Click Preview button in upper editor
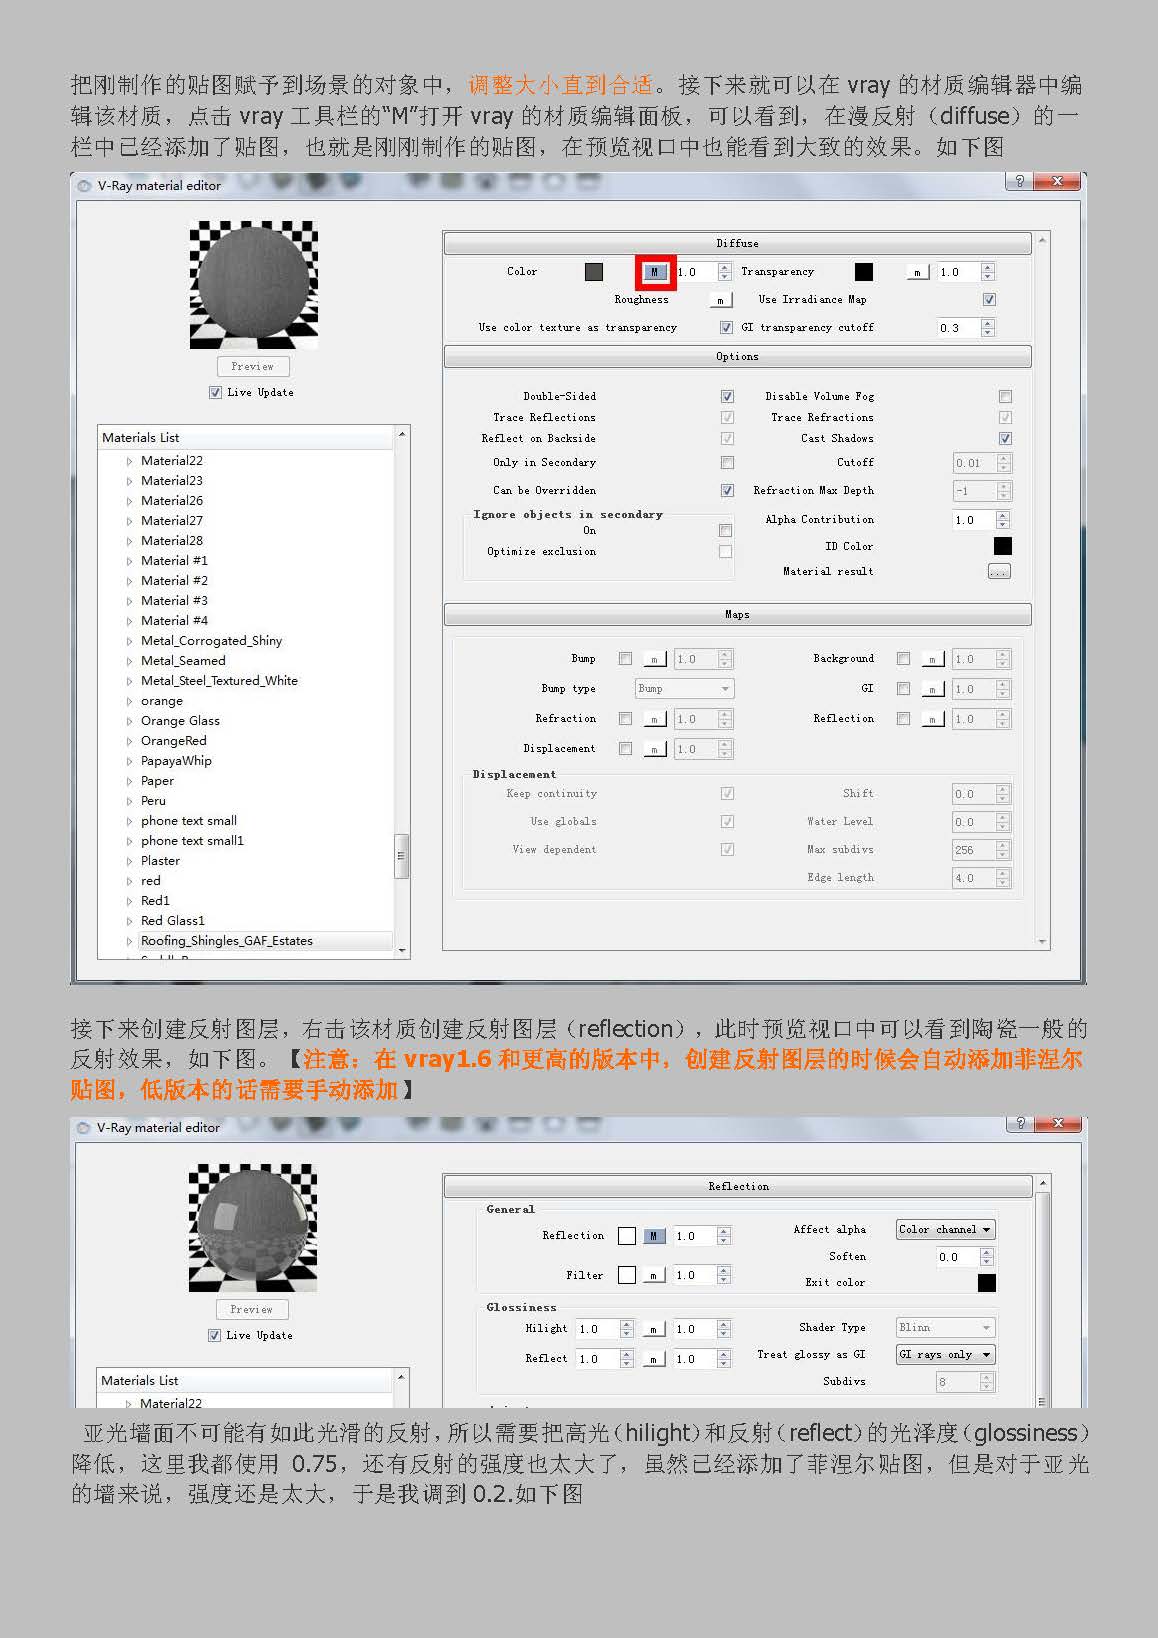Image resolution: width=1158 pixels, height=1638 pixels. click(253, 367)
